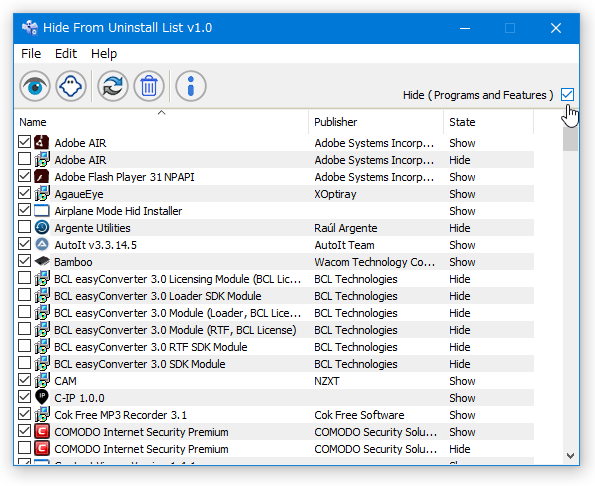This screenshot has width=595, height=486.
Task: Click the AutoIt Team publisher cell
Action: click(344, 245)
